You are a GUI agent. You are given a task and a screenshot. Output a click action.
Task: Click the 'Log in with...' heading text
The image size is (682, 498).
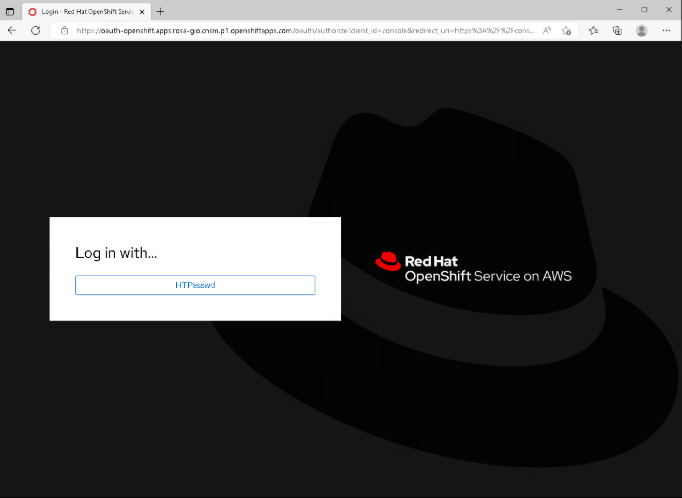coord(116,253)
